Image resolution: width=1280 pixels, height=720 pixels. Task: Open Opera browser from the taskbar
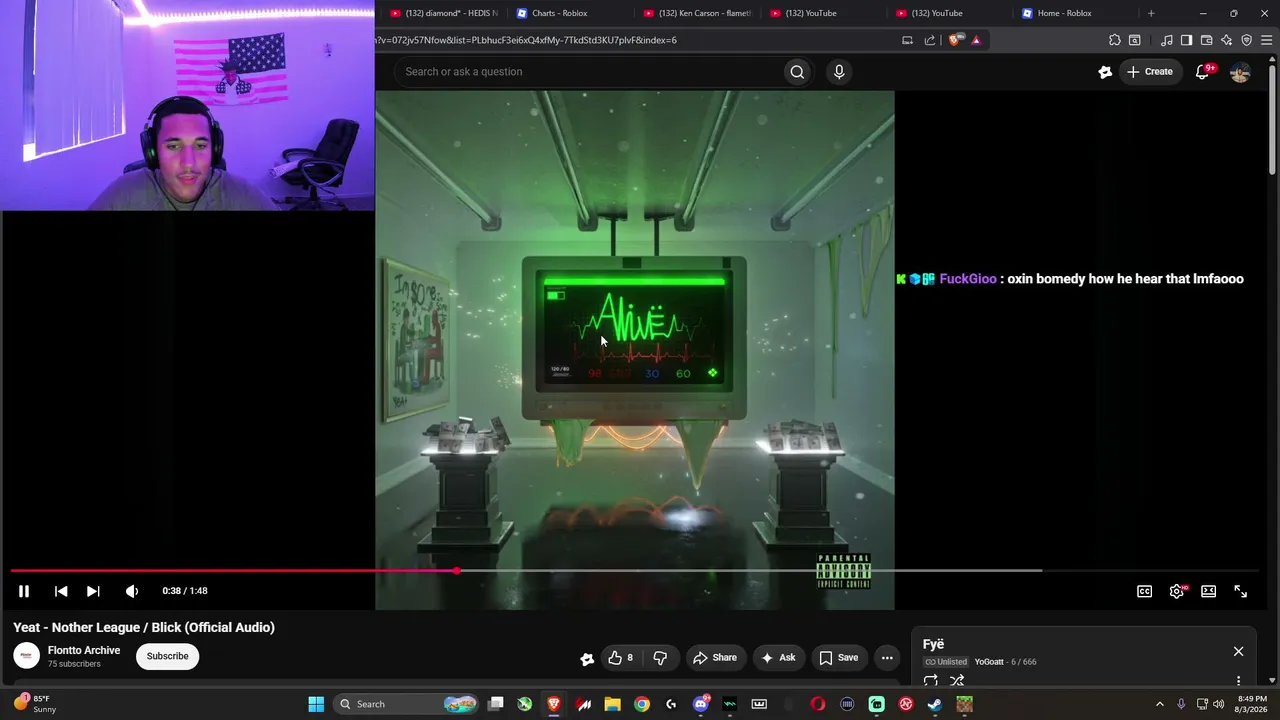[818, 704]
